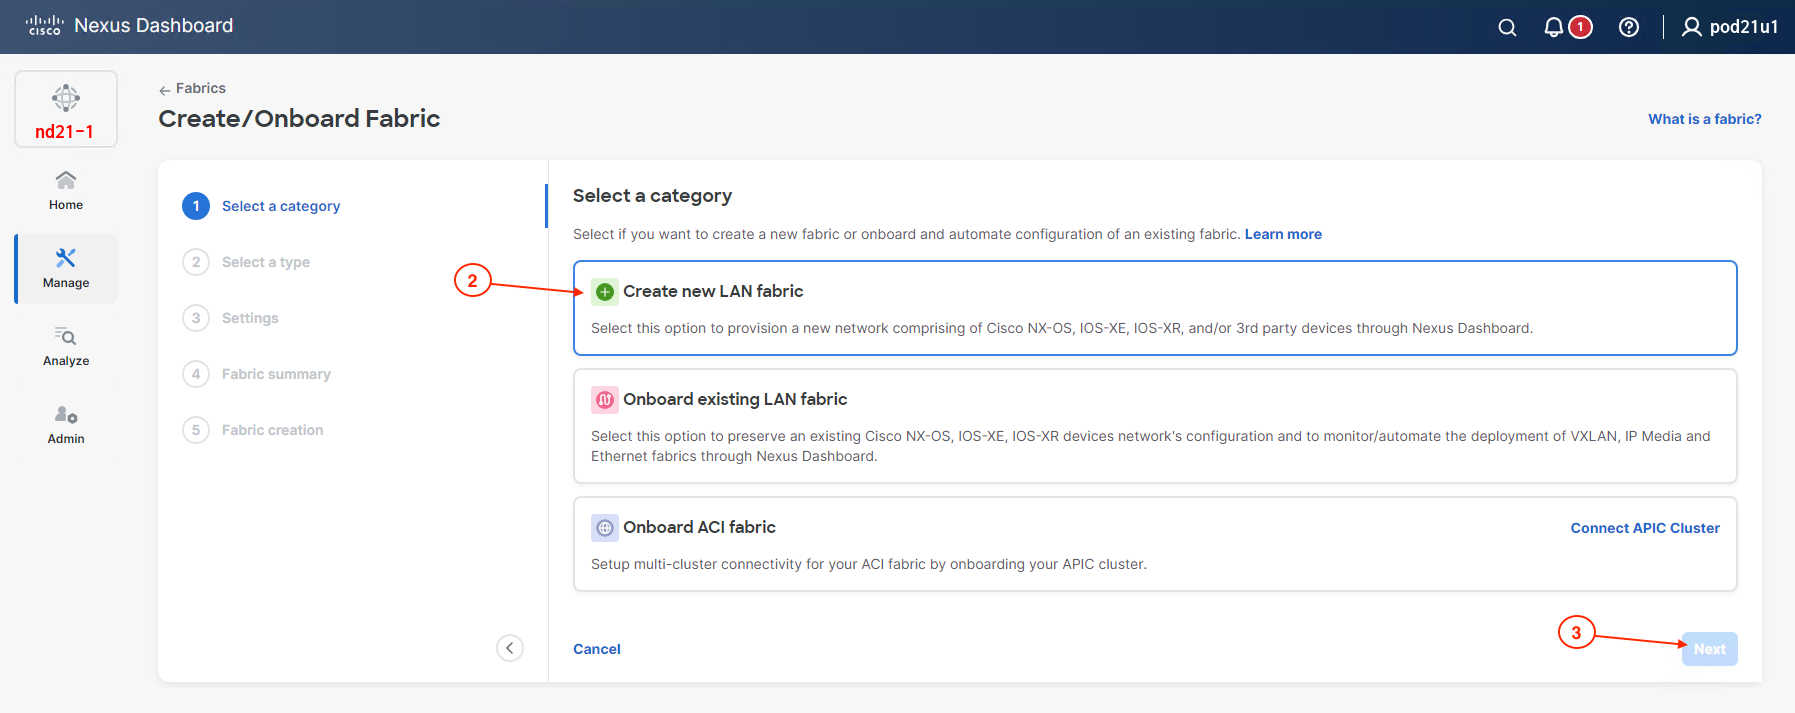The height and width of the screenshot is (713, 1795).
Task: Open the Manage section in sidebar
Action: 66,268
